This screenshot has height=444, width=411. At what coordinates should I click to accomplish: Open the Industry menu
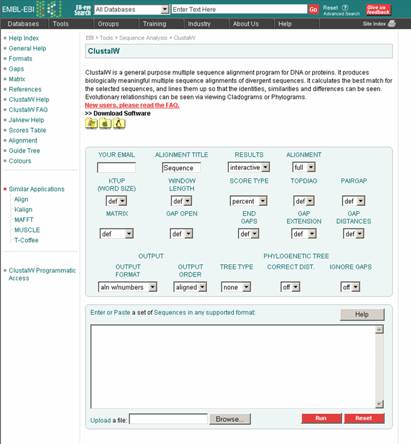point(199,24)
